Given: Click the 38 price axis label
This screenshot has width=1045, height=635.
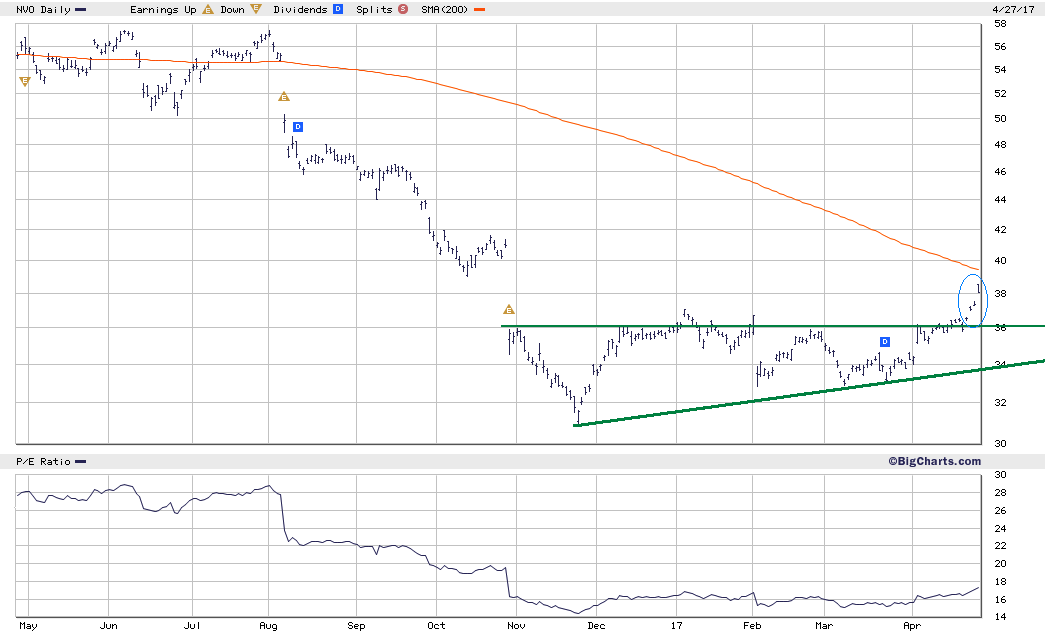Looking at the screenshot, I should click(x=1000, y=294).
